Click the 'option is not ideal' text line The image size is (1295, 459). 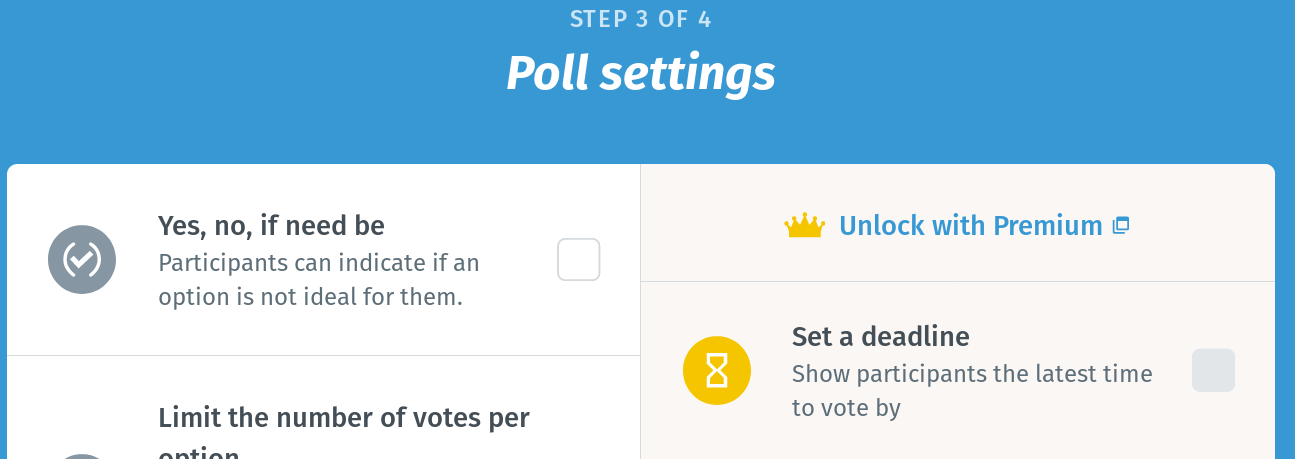coord(311,298)
